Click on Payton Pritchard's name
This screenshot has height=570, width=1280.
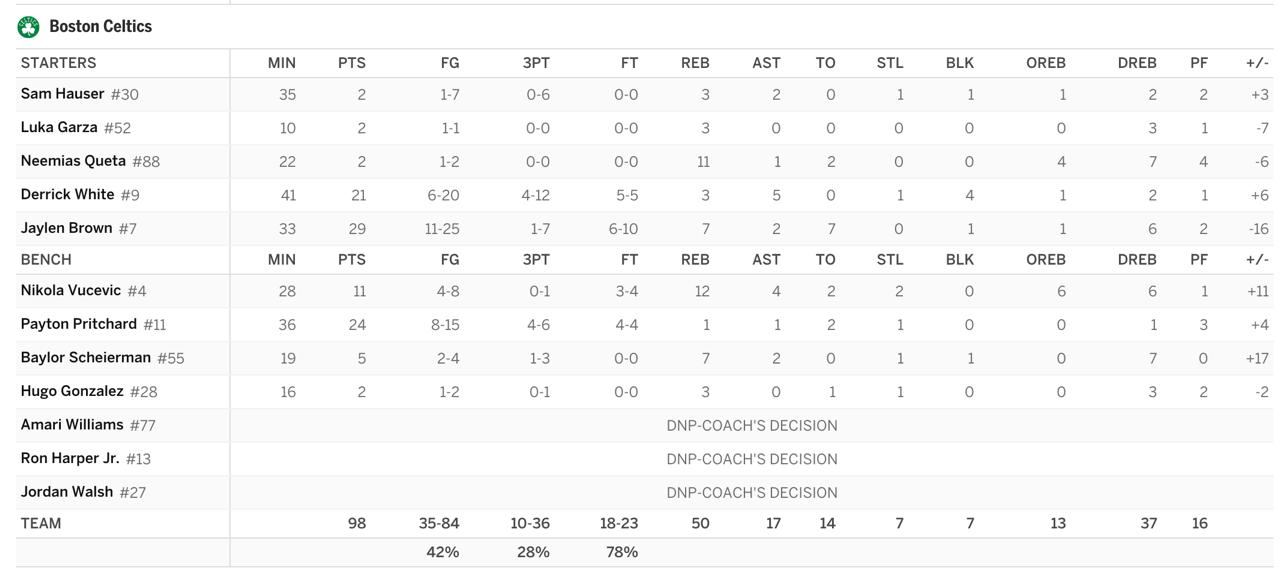pos(78,324)
